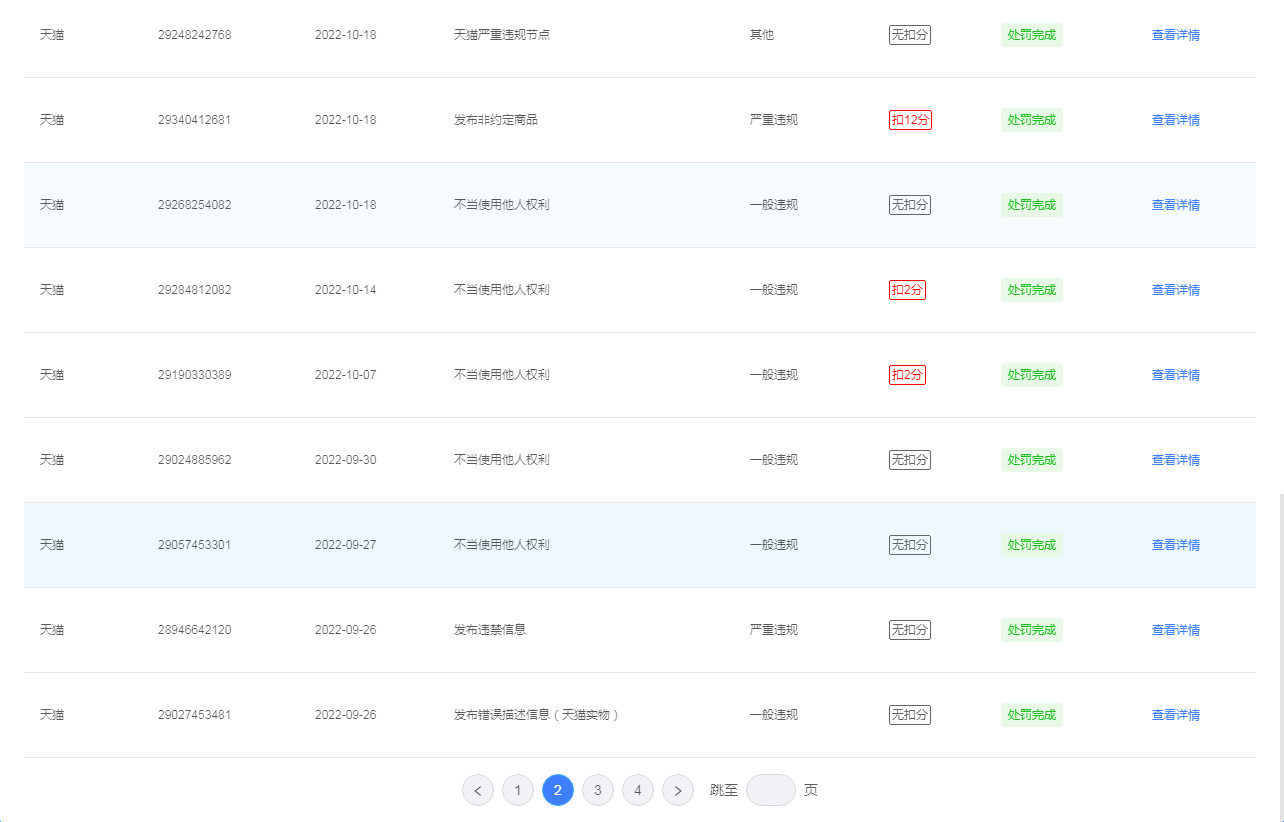The width and height of the screenshot is (1284, 822).
Task: Click 天猫 platform cell in row 29027453481
Action: point(52,715)
